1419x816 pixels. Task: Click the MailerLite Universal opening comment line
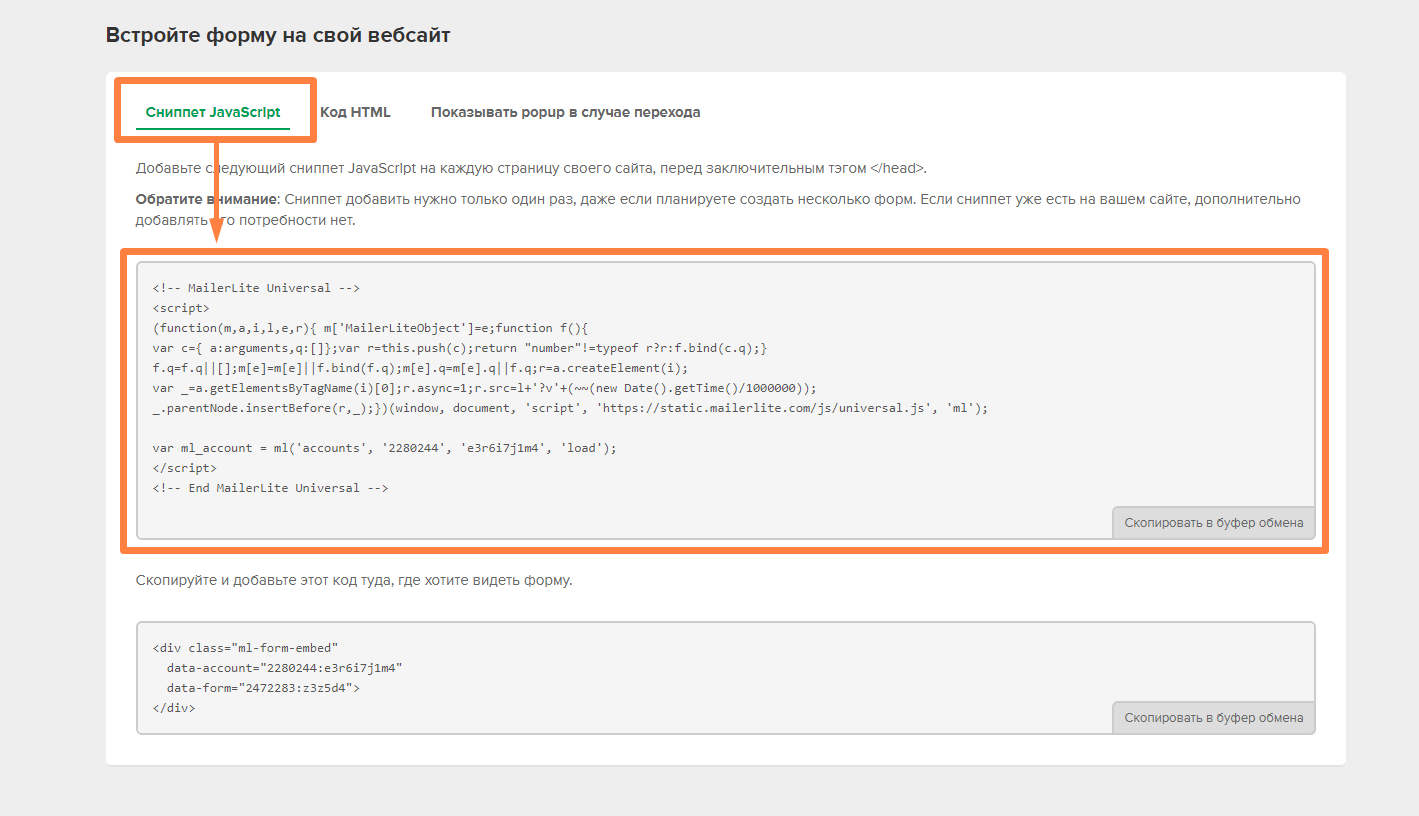click(256, 288)
